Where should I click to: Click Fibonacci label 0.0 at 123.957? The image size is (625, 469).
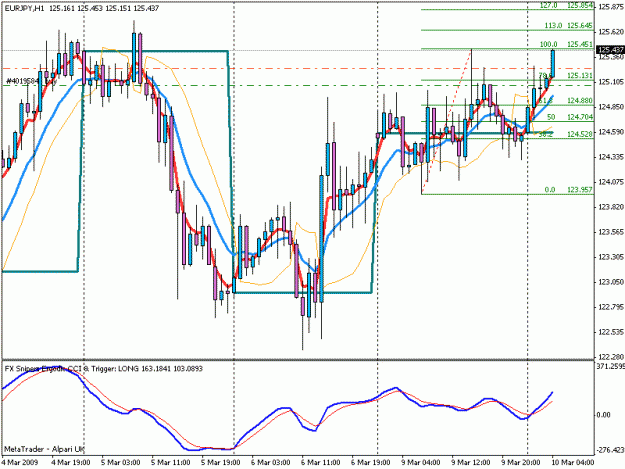(568, 190)
